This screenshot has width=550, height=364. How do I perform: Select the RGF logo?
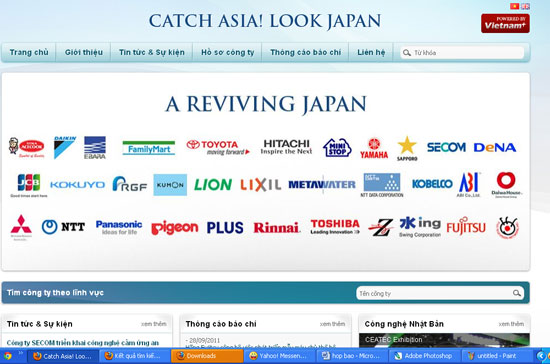tap(129, 184)
